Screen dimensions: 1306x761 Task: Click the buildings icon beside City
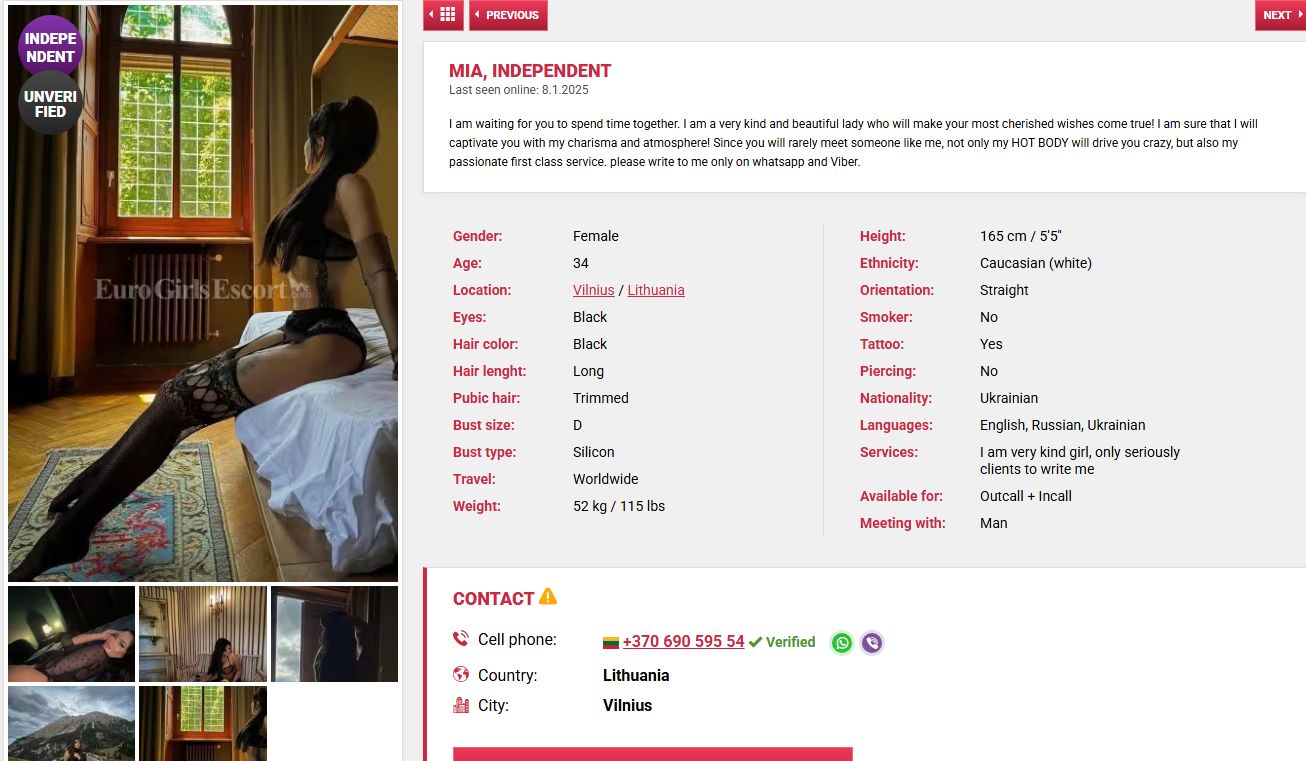tap(461, 705)
